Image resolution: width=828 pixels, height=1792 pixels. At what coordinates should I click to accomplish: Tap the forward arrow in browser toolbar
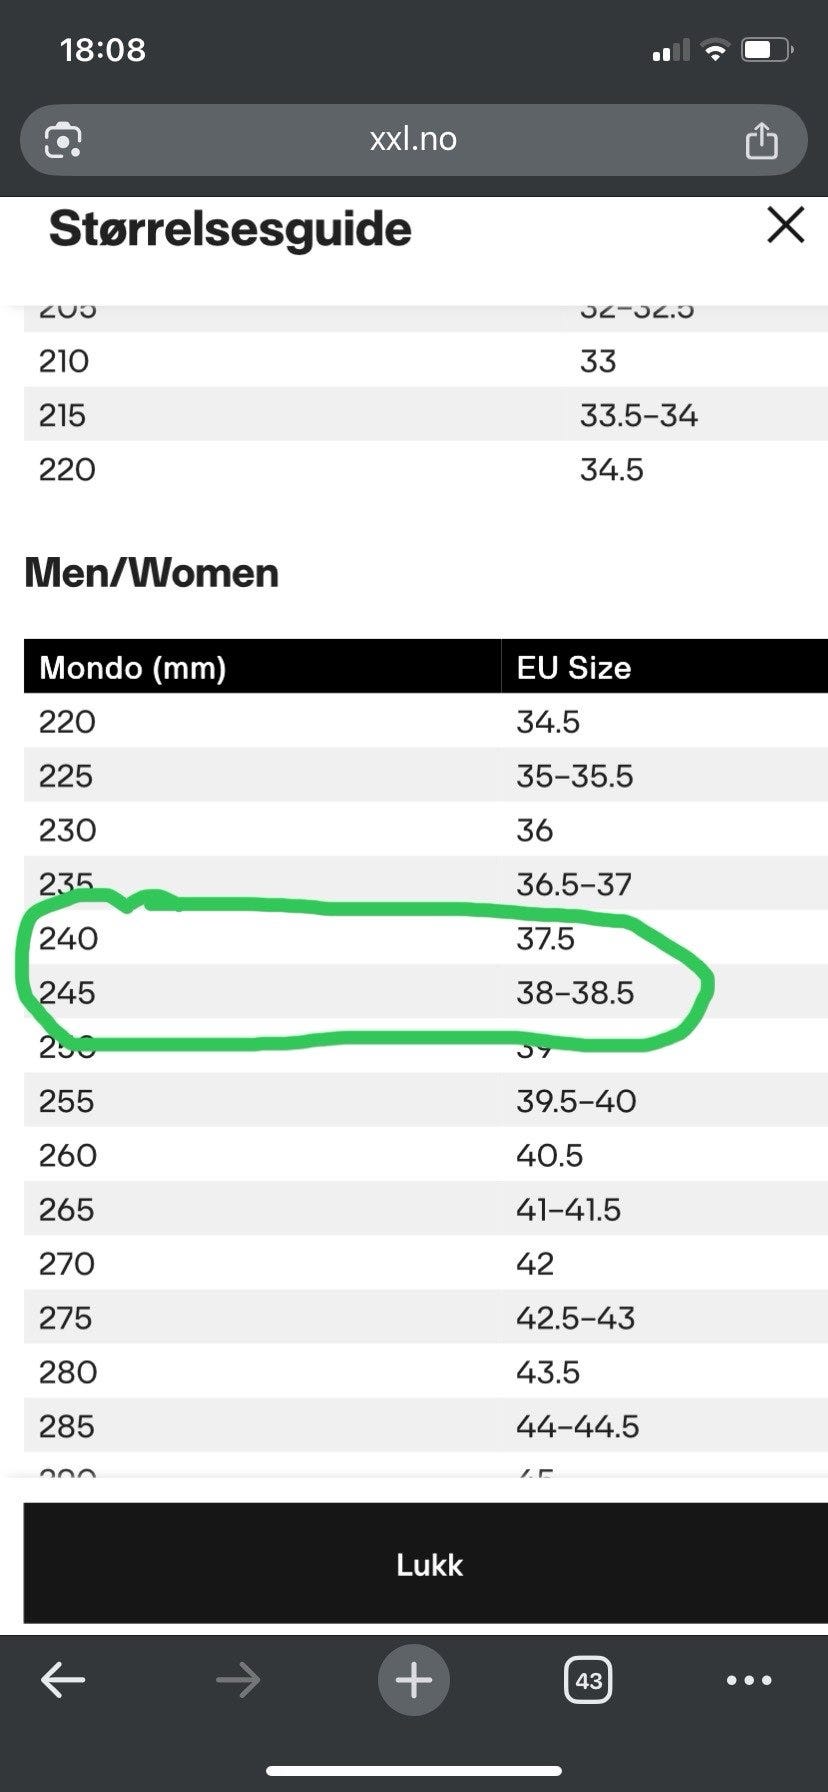238,1680
